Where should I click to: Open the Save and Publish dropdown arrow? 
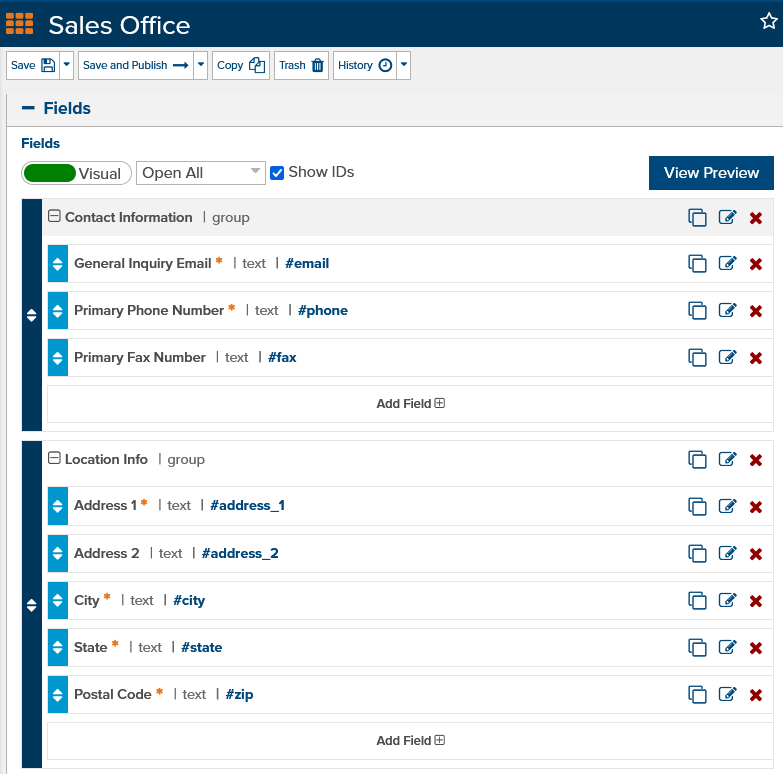(x=201, y=65)
